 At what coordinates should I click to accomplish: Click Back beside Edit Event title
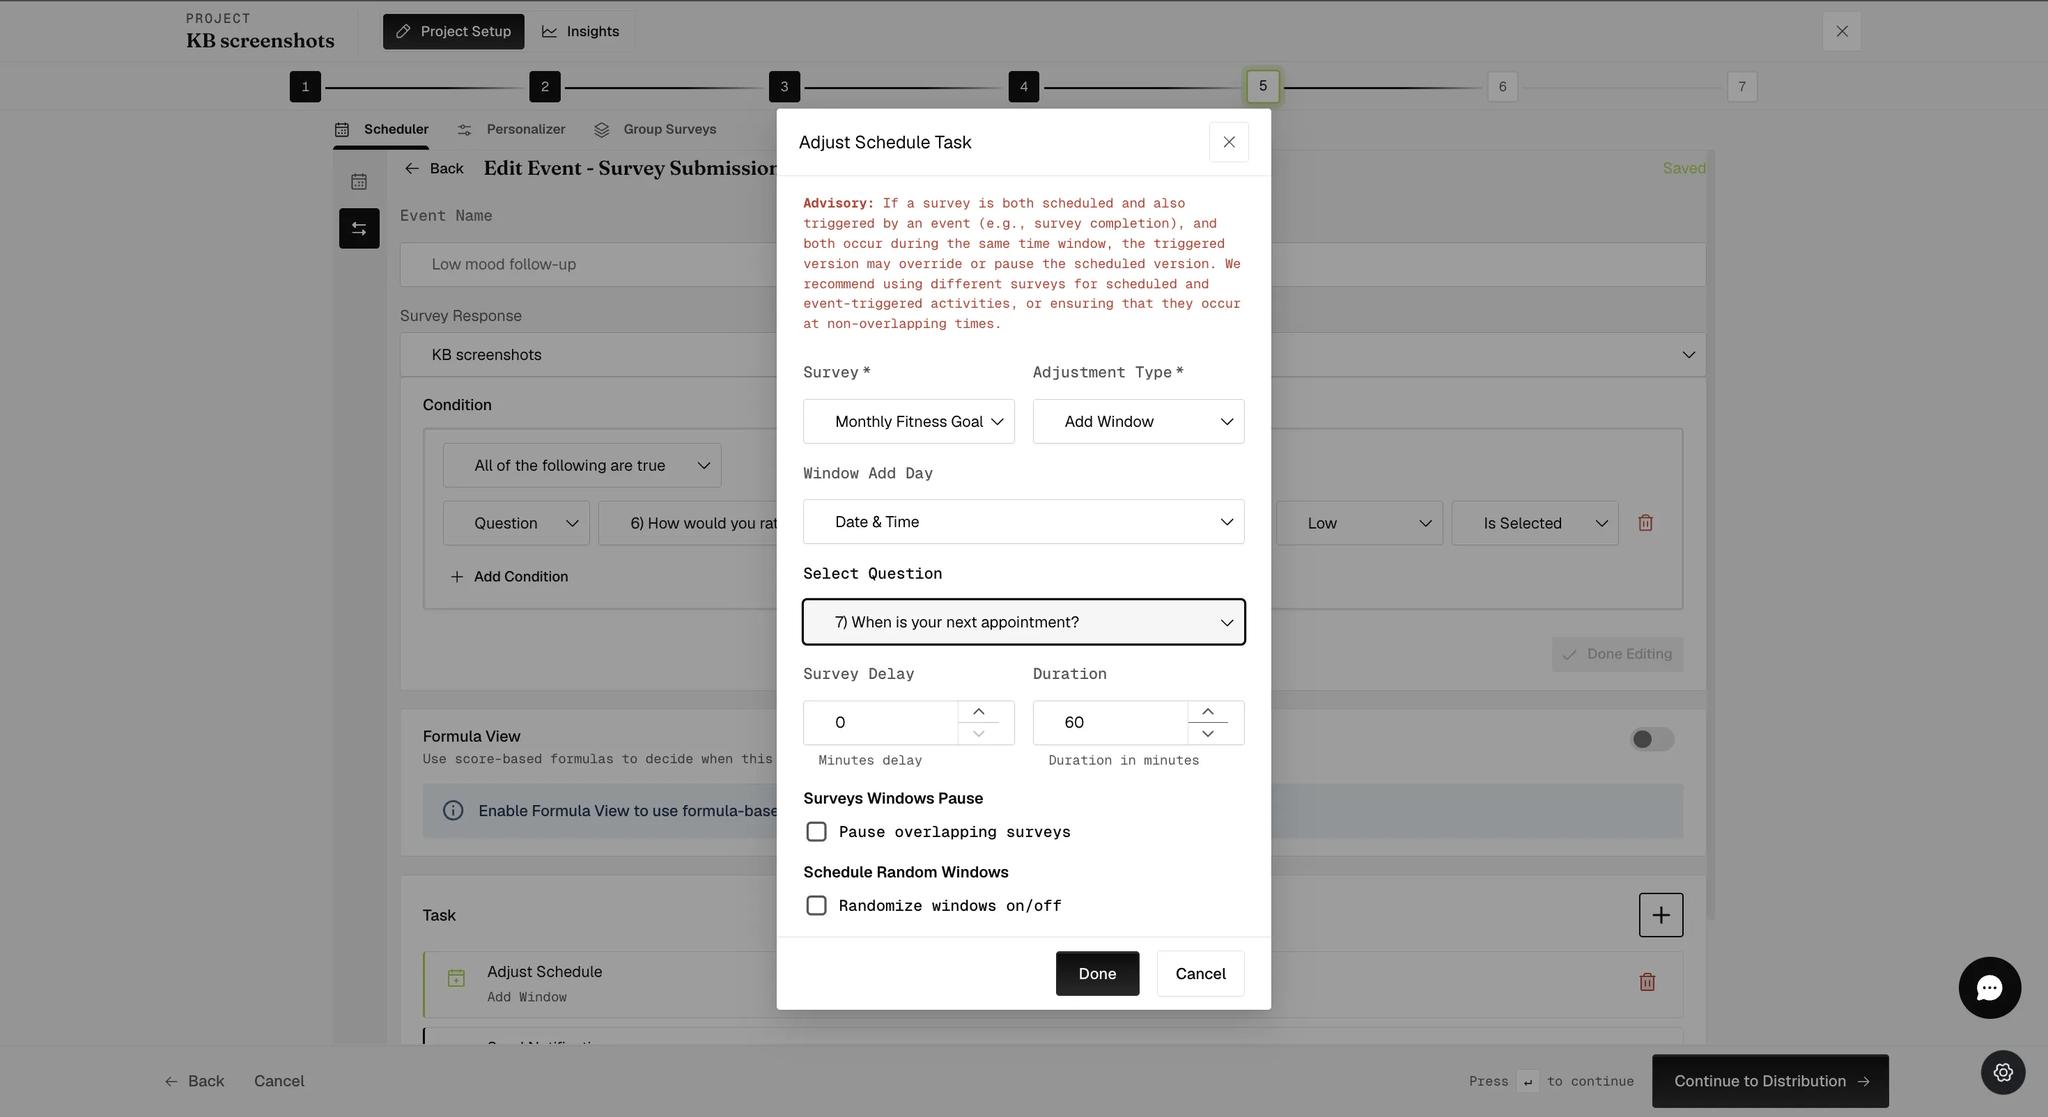(x=434, y=168)
